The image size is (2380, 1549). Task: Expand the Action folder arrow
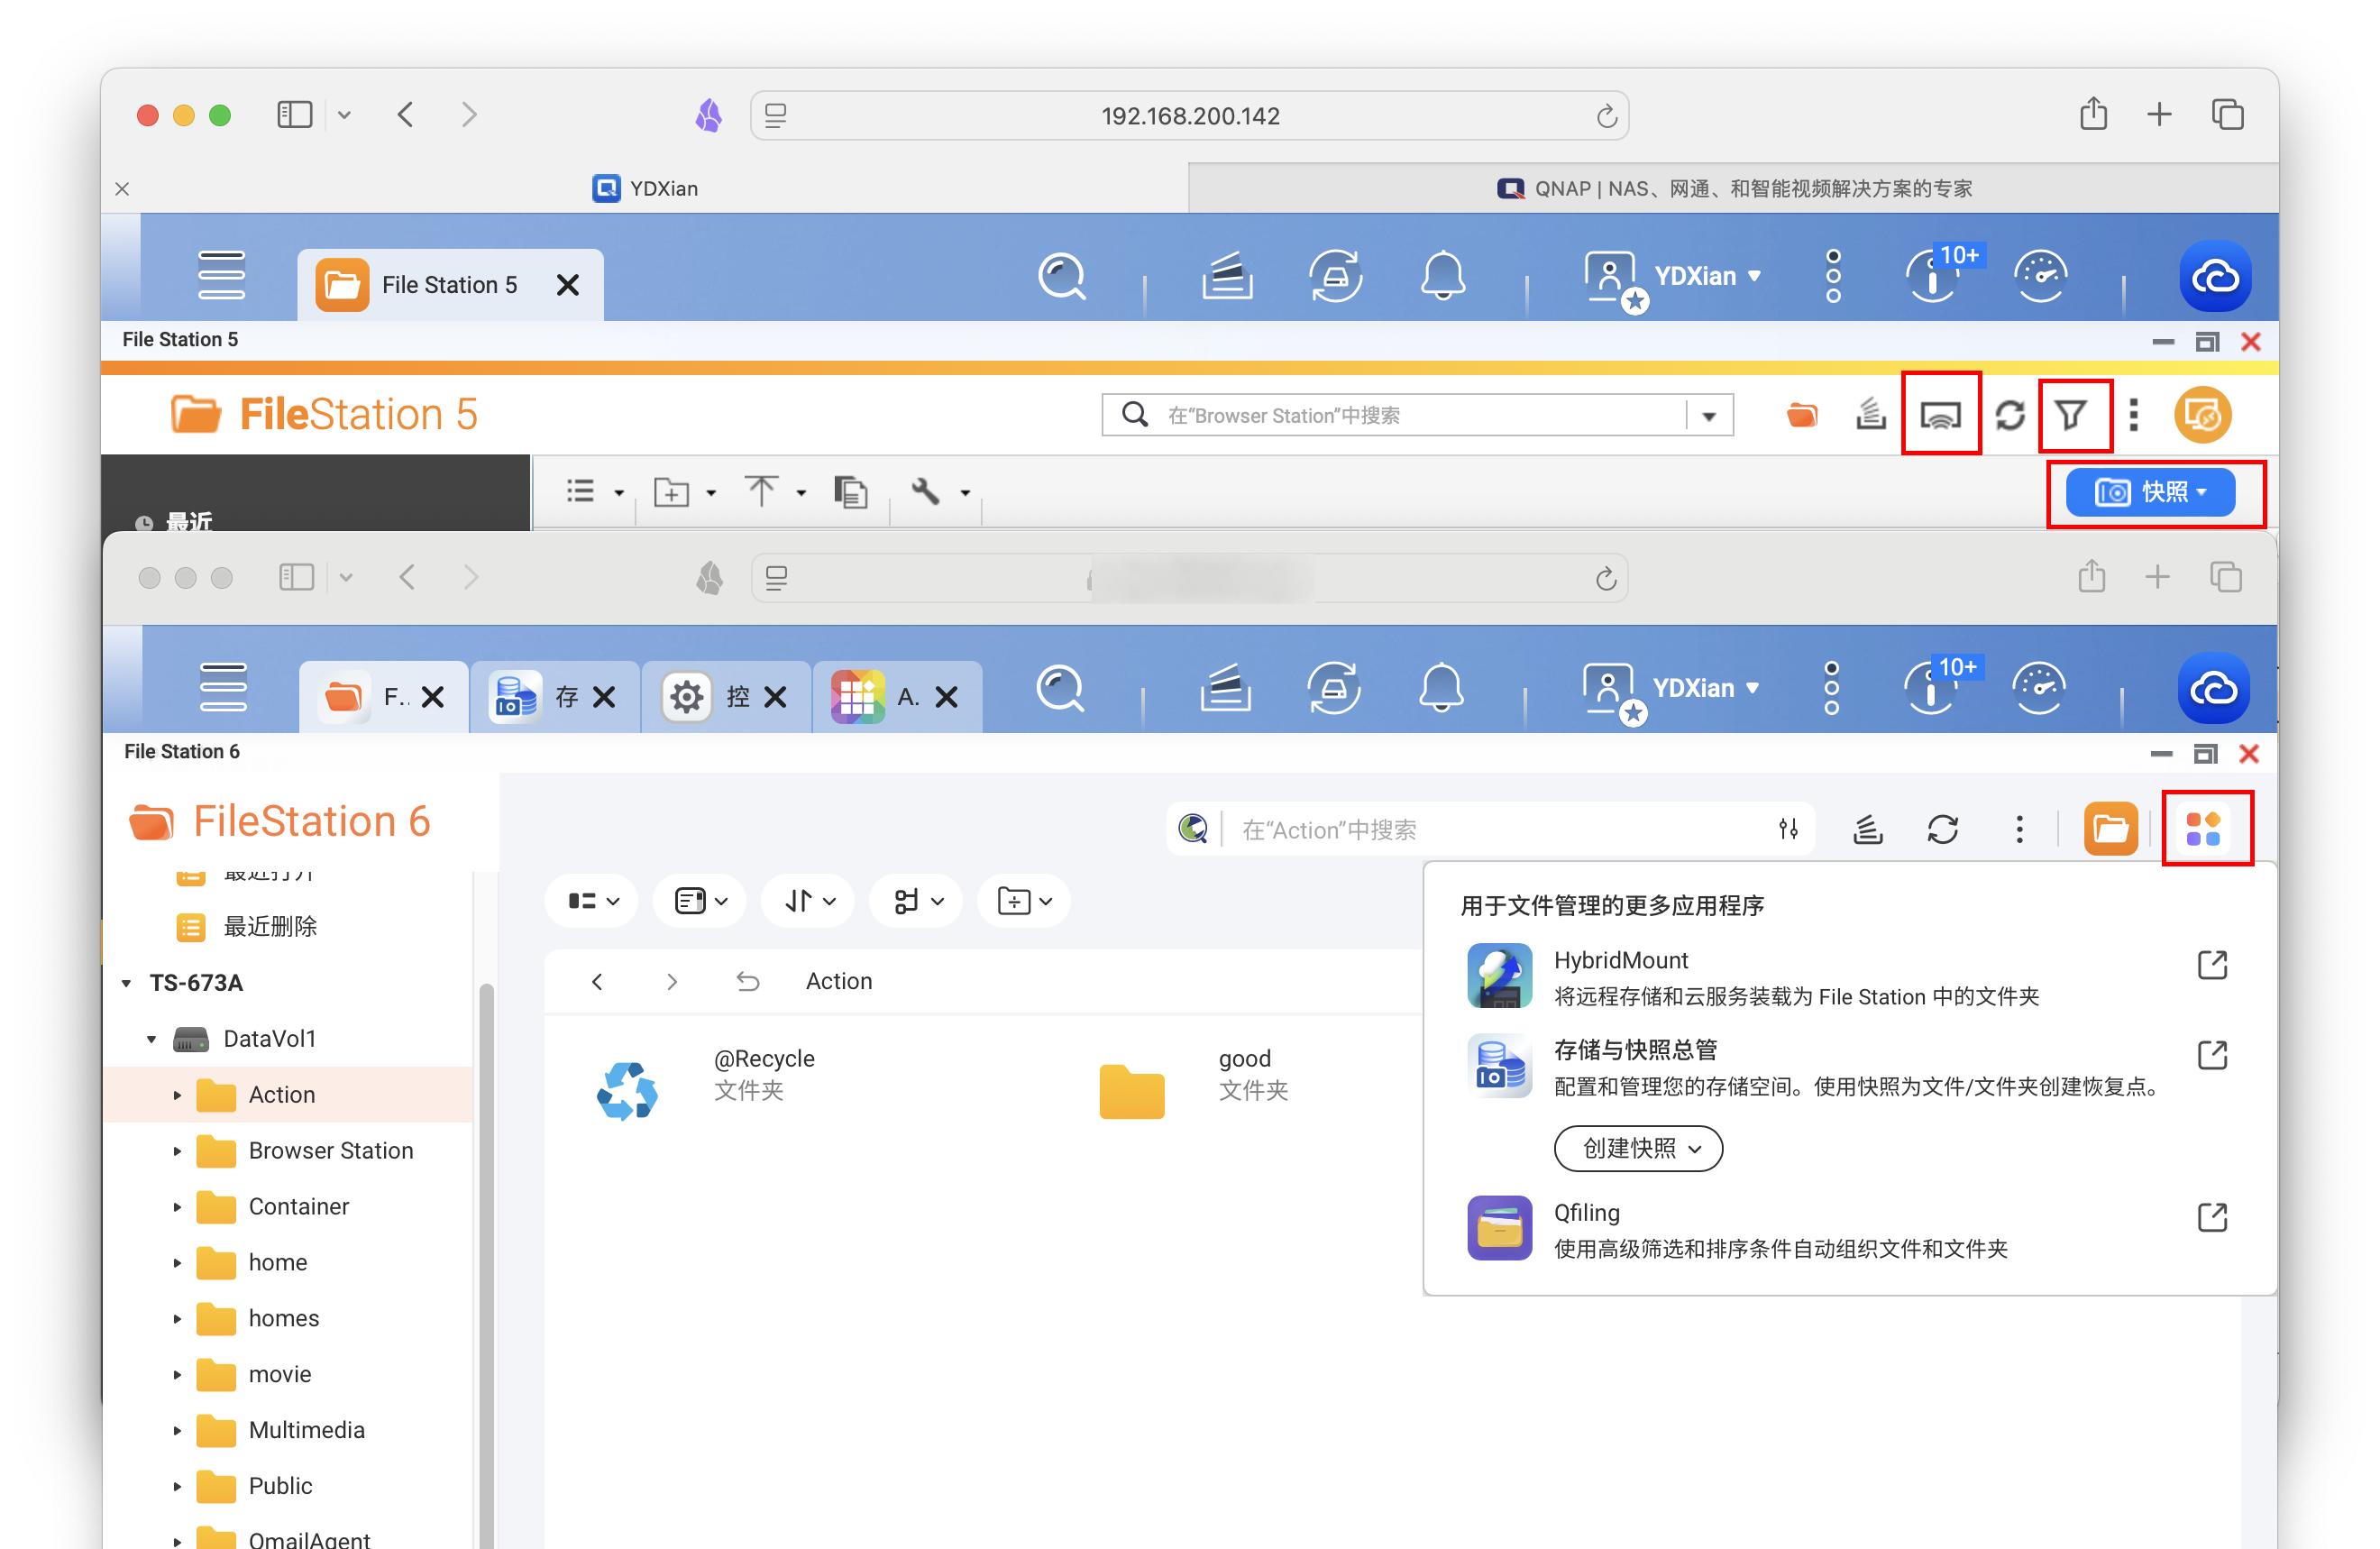[177, 1095]
